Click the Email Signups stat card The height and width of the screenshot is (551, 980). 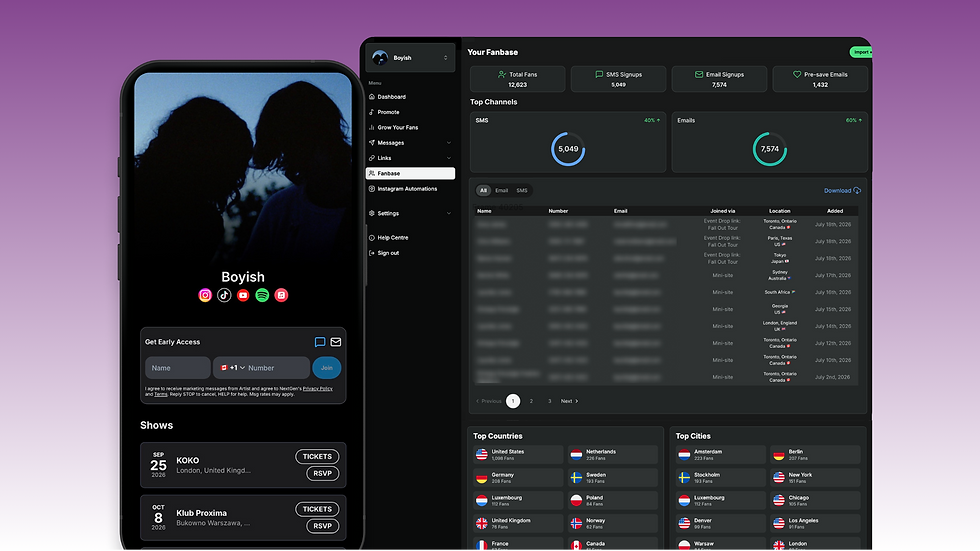719,79
